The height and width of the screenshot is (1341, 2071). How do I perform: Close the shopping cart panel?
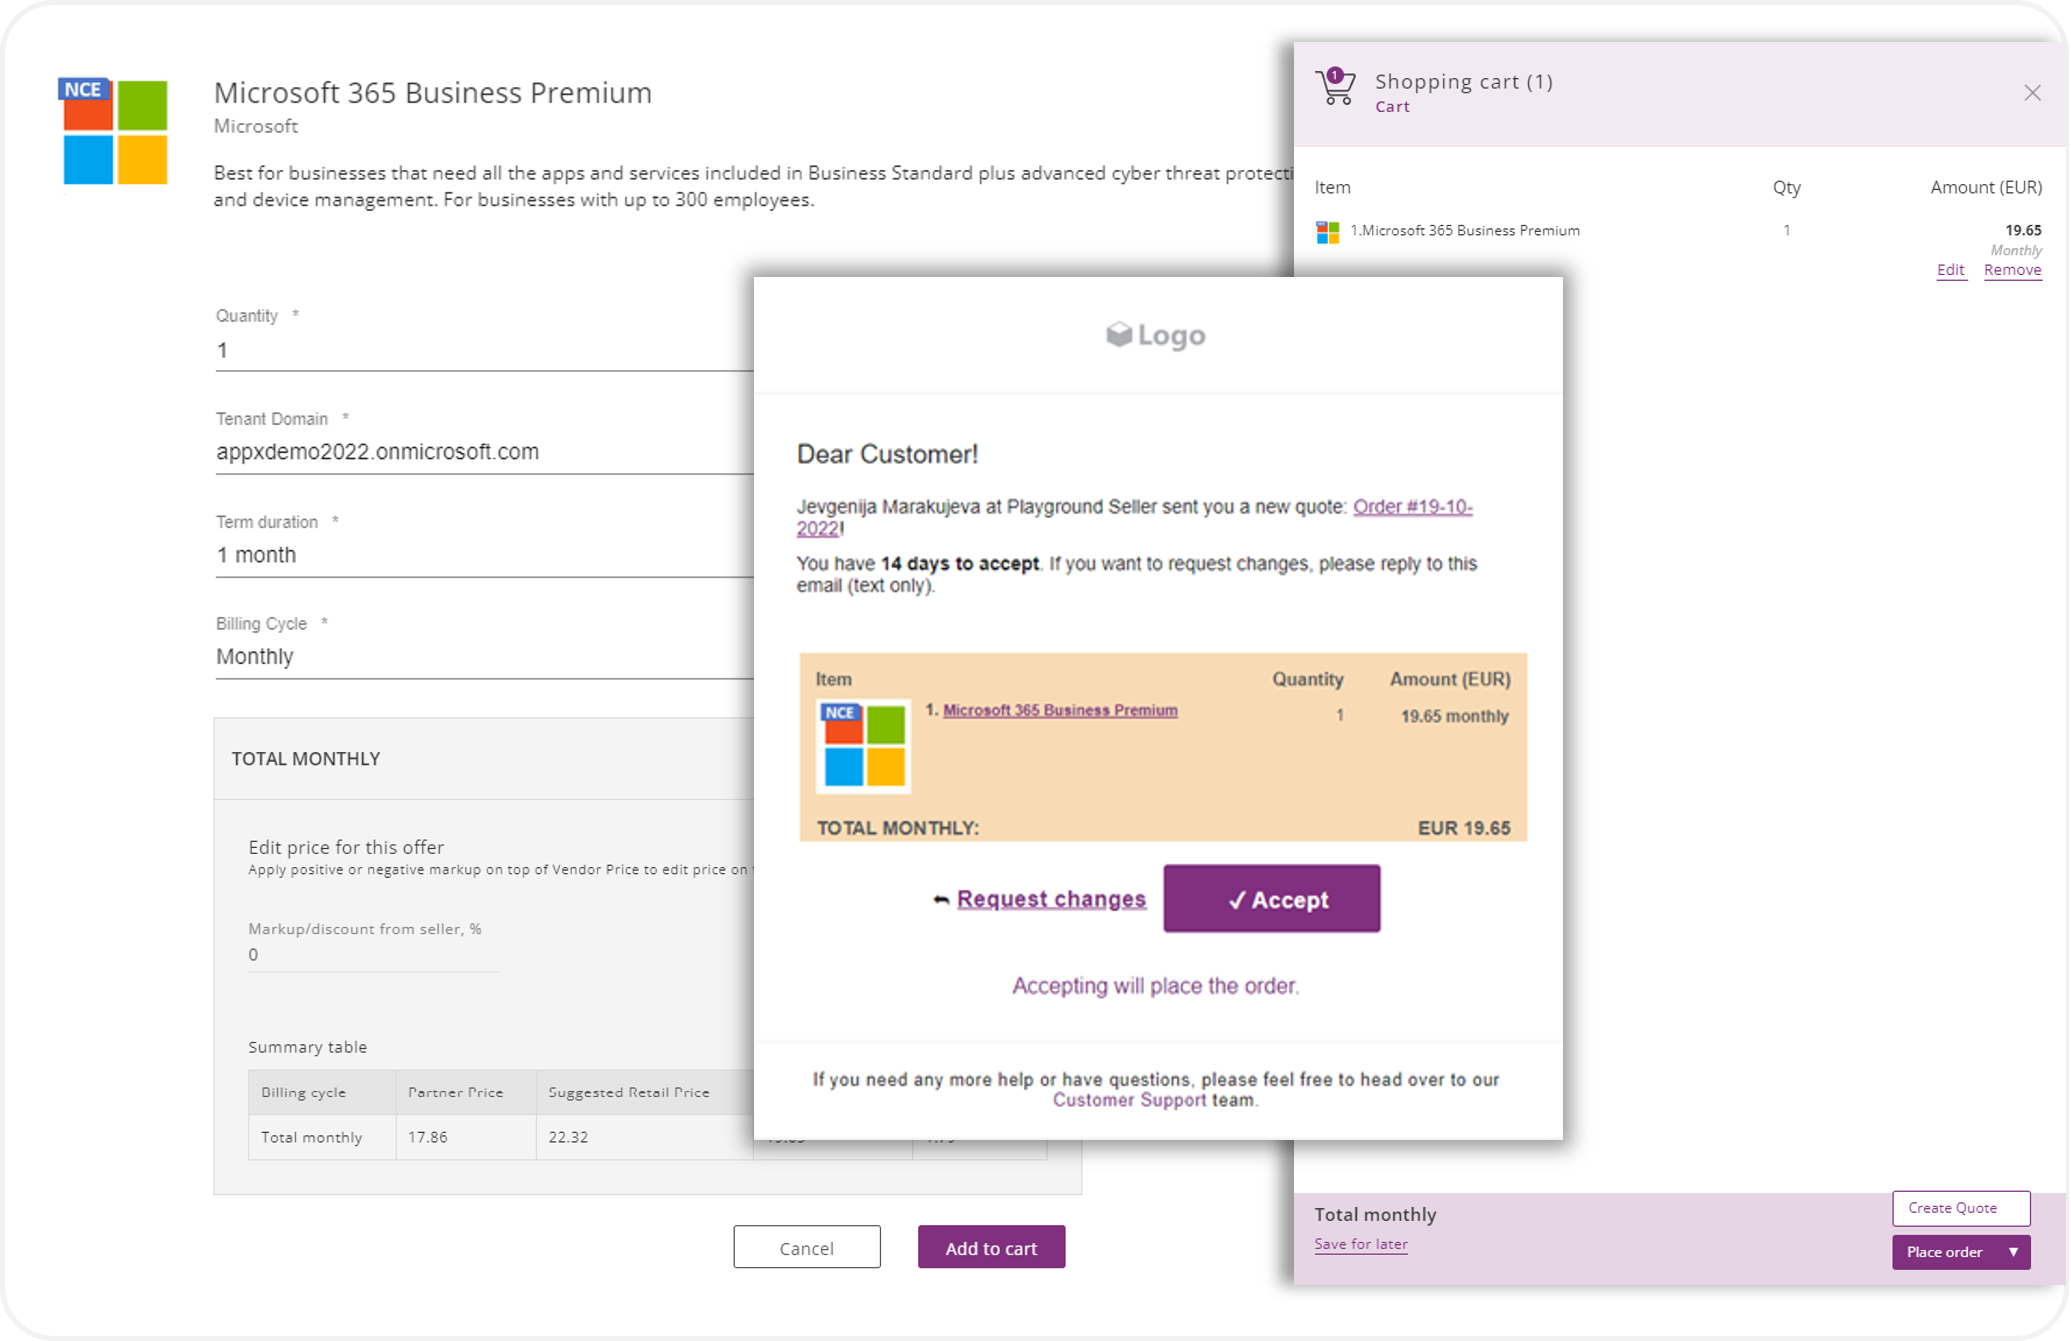point(2032,93)
